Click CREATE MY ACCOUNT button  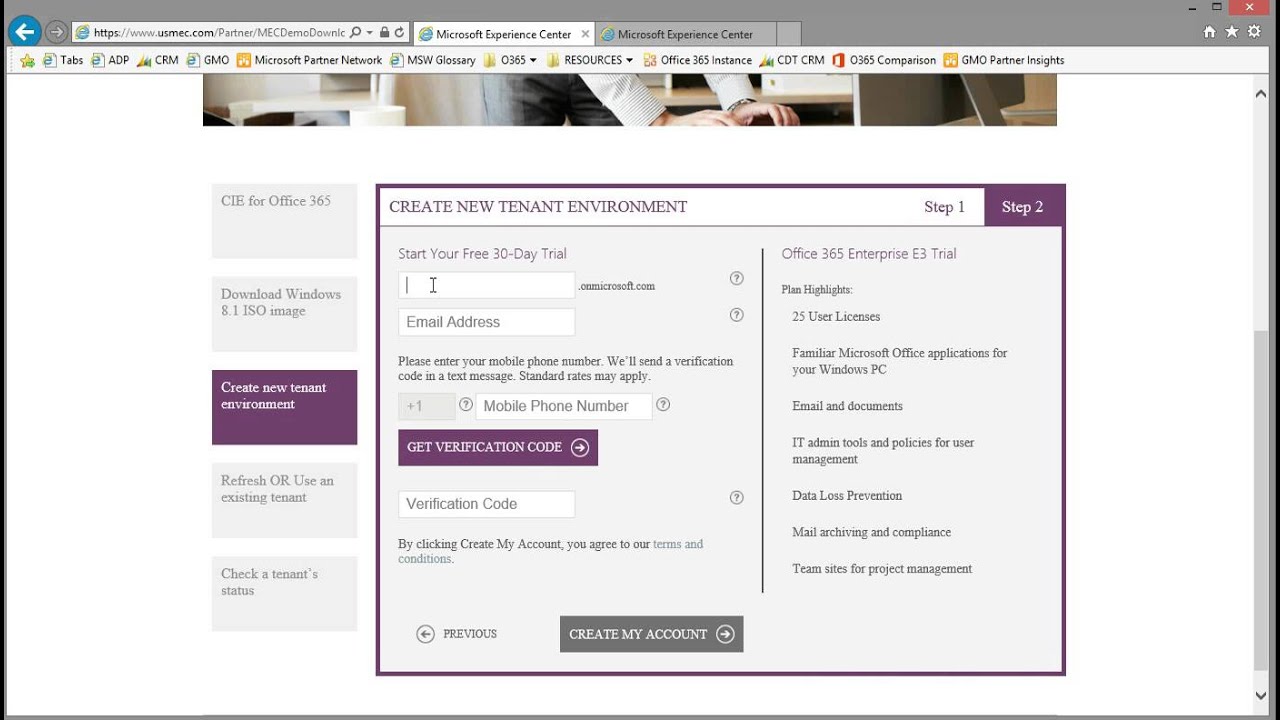click(x=651, y=634)
